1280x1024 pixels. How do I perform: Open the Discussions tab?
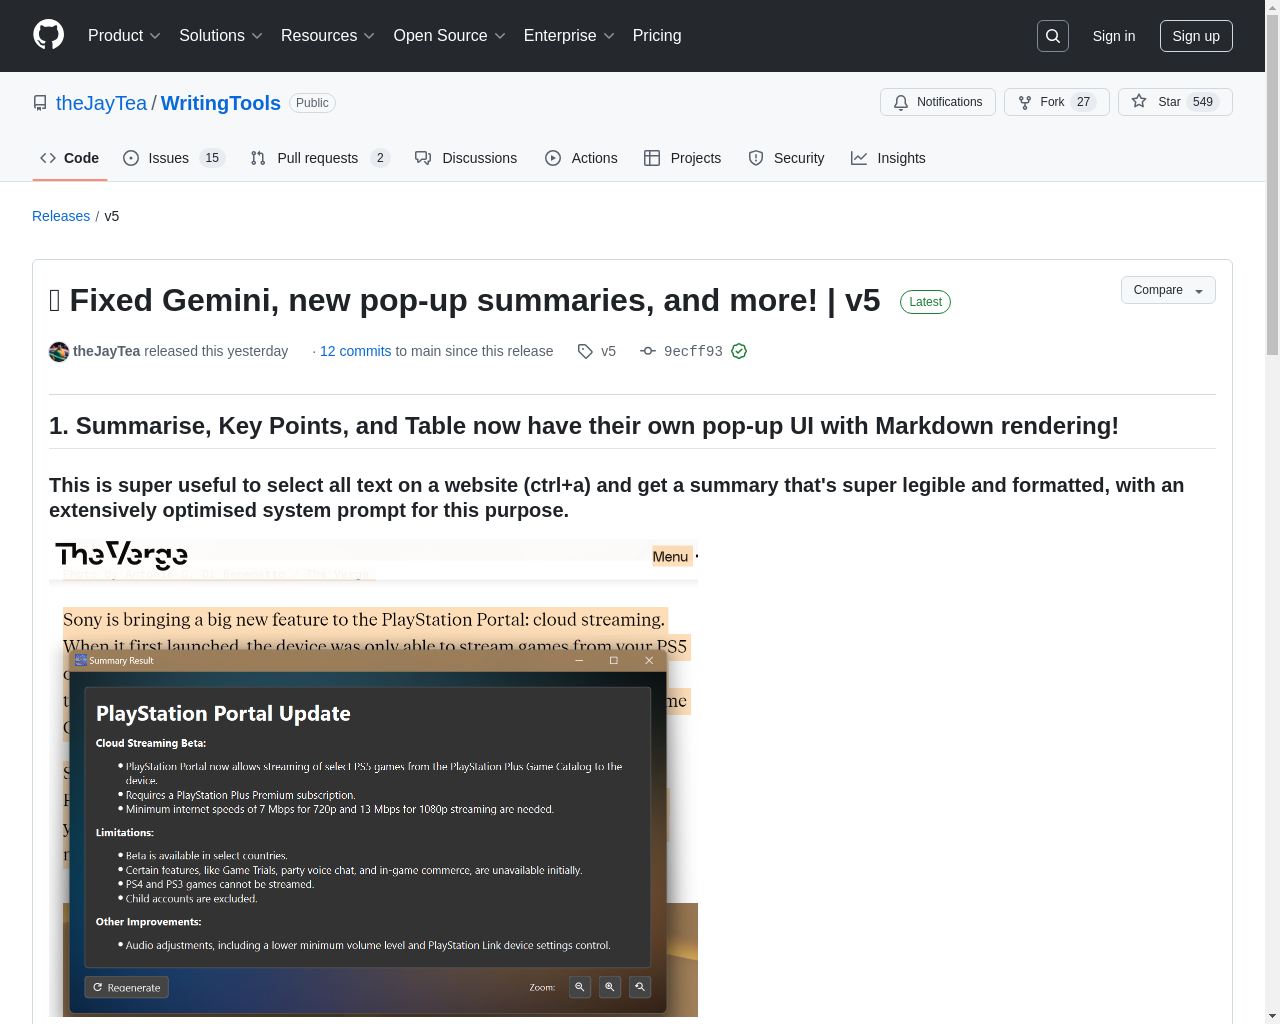(x=466, y=158)
